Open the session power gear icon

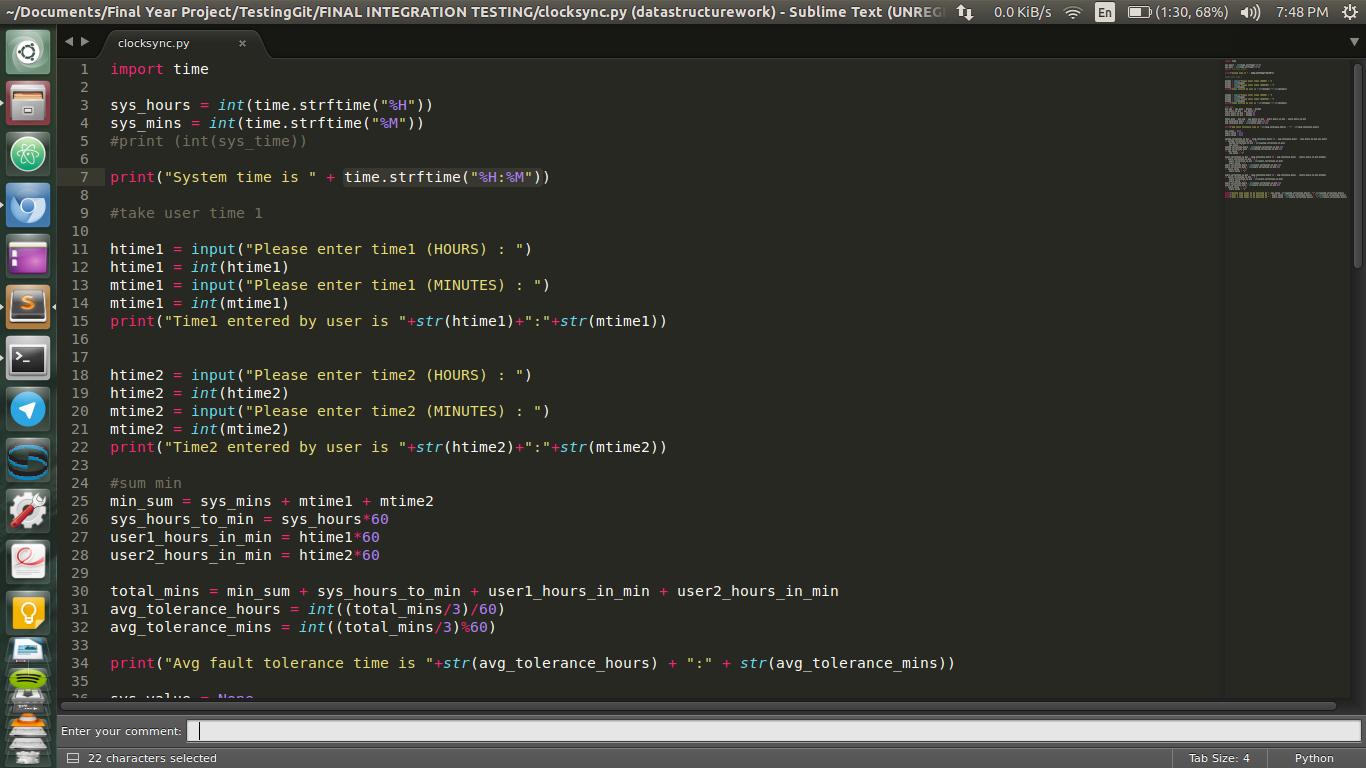point(1348,12)
